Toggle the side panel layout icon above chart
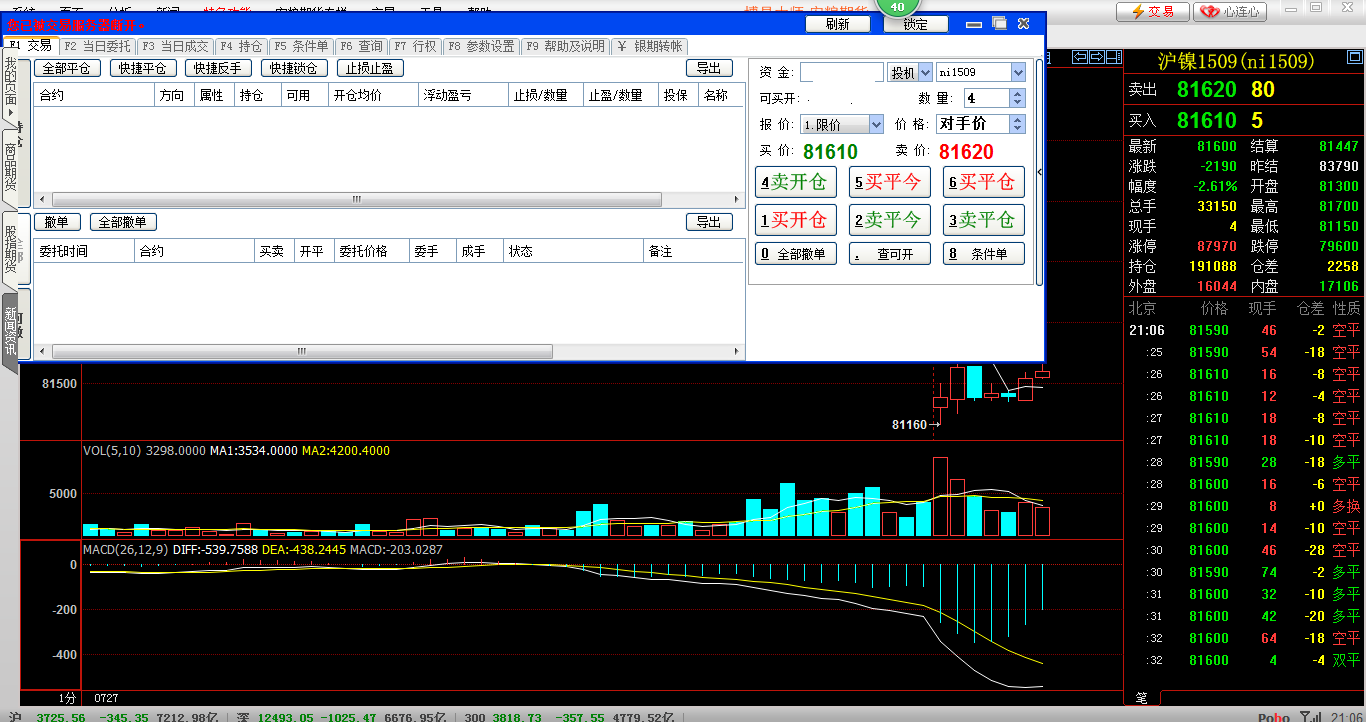Viewport: 1366px width, 722px height. (x=1113, y=57)
